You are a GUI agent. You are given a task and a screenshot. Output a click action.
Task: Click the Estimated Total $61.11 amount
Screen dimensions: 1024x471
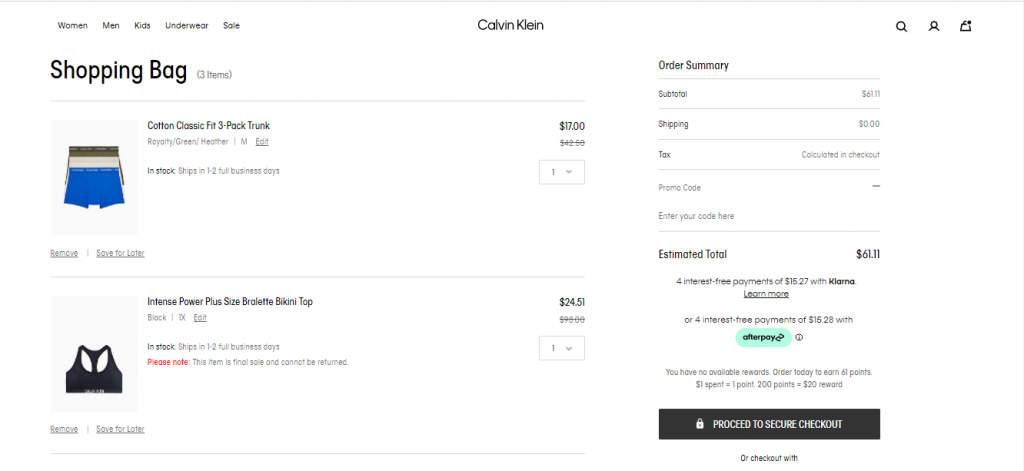click(x=868, y=255)
